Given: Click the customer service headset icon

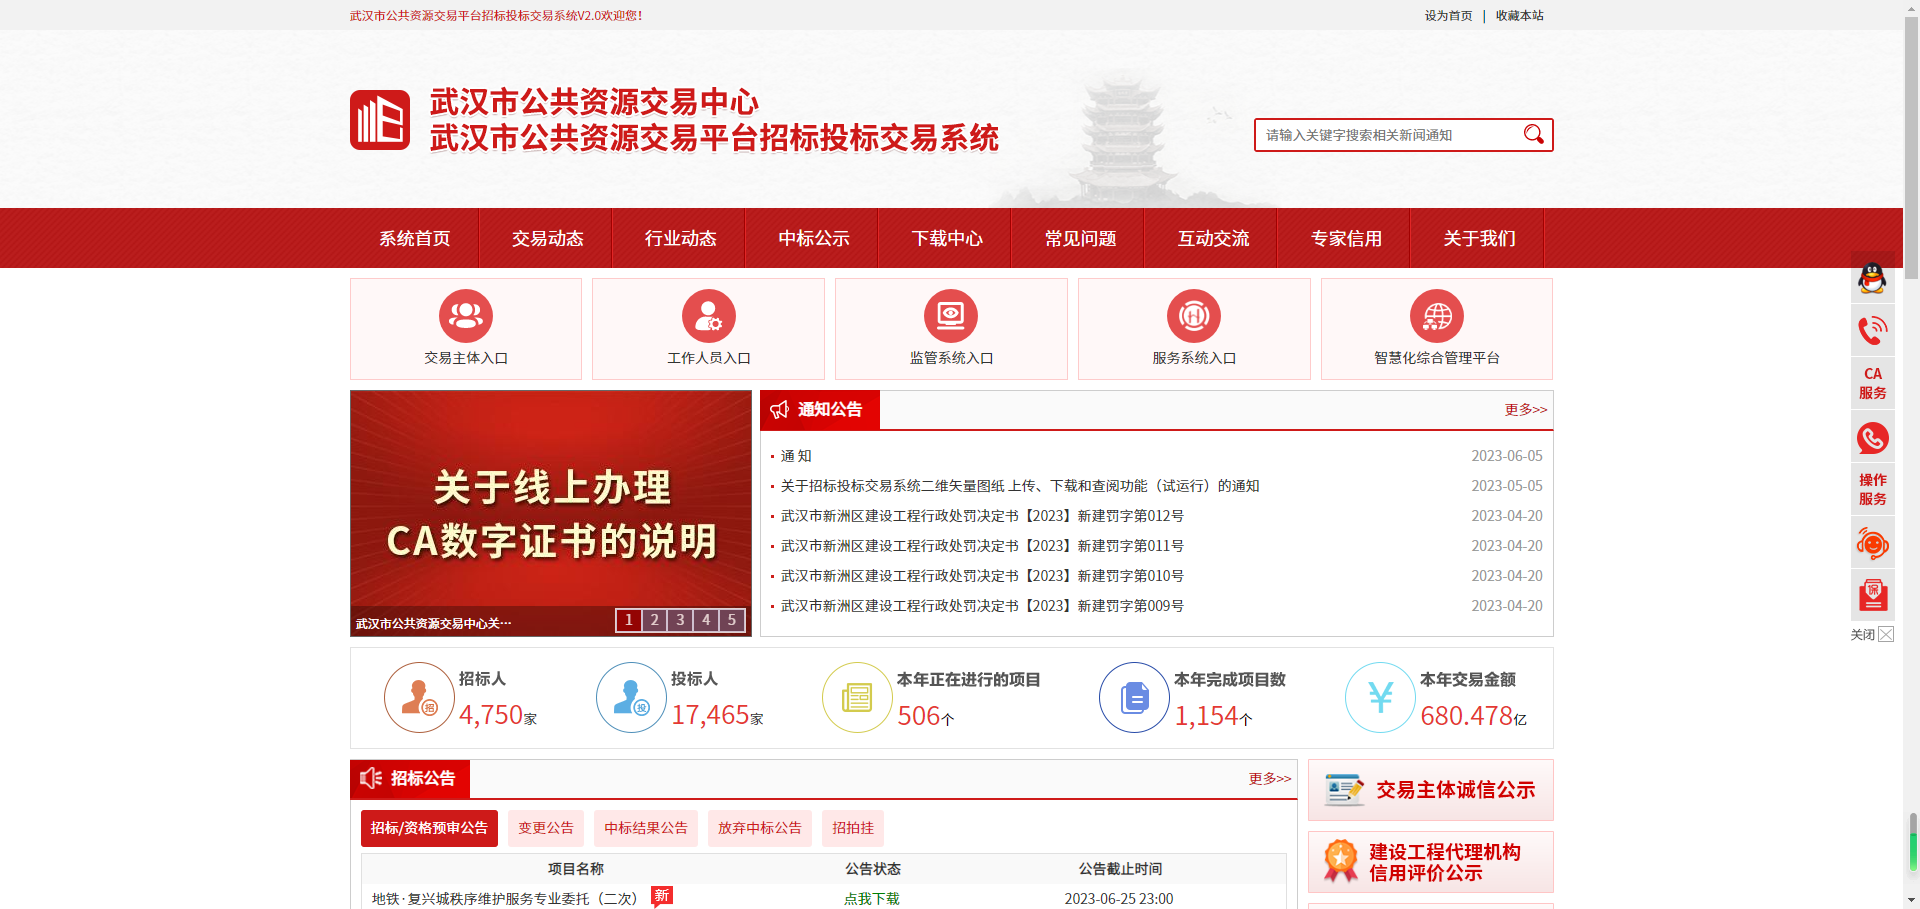Looking at the screenshot, I should point(1872,543).
